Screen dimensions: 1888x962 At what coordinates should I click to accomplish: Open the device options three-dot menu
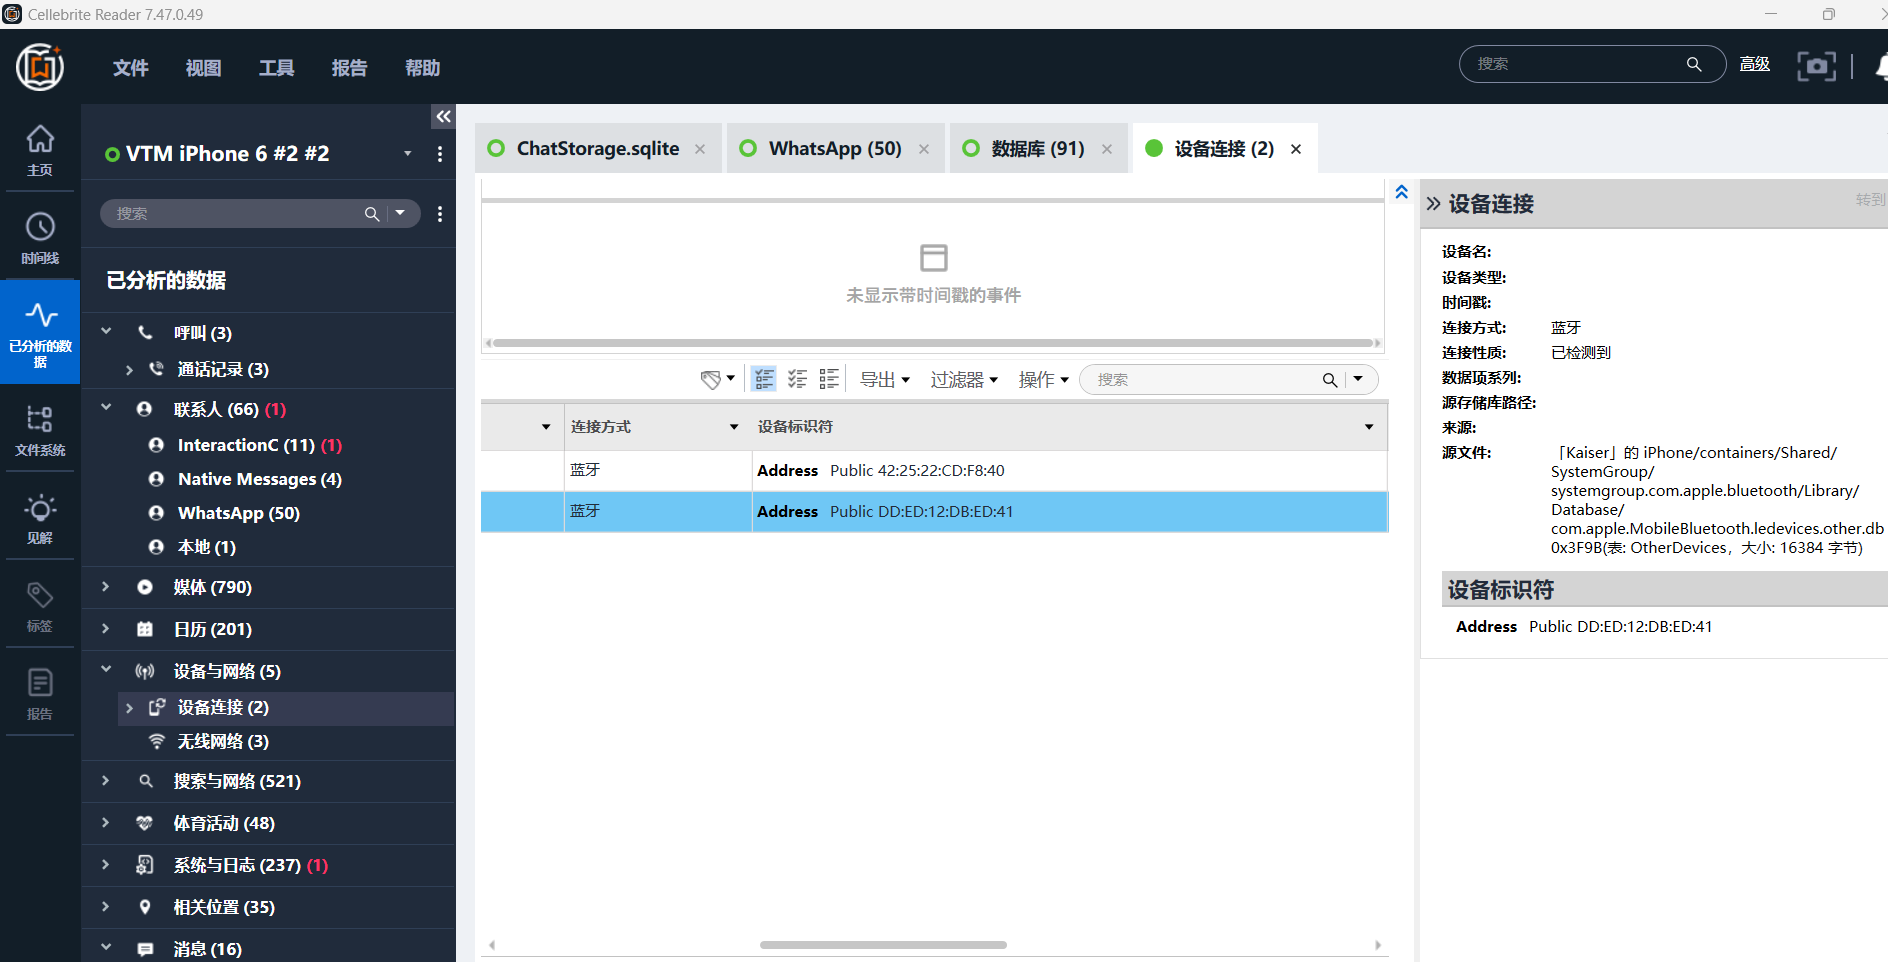point(440,154)
